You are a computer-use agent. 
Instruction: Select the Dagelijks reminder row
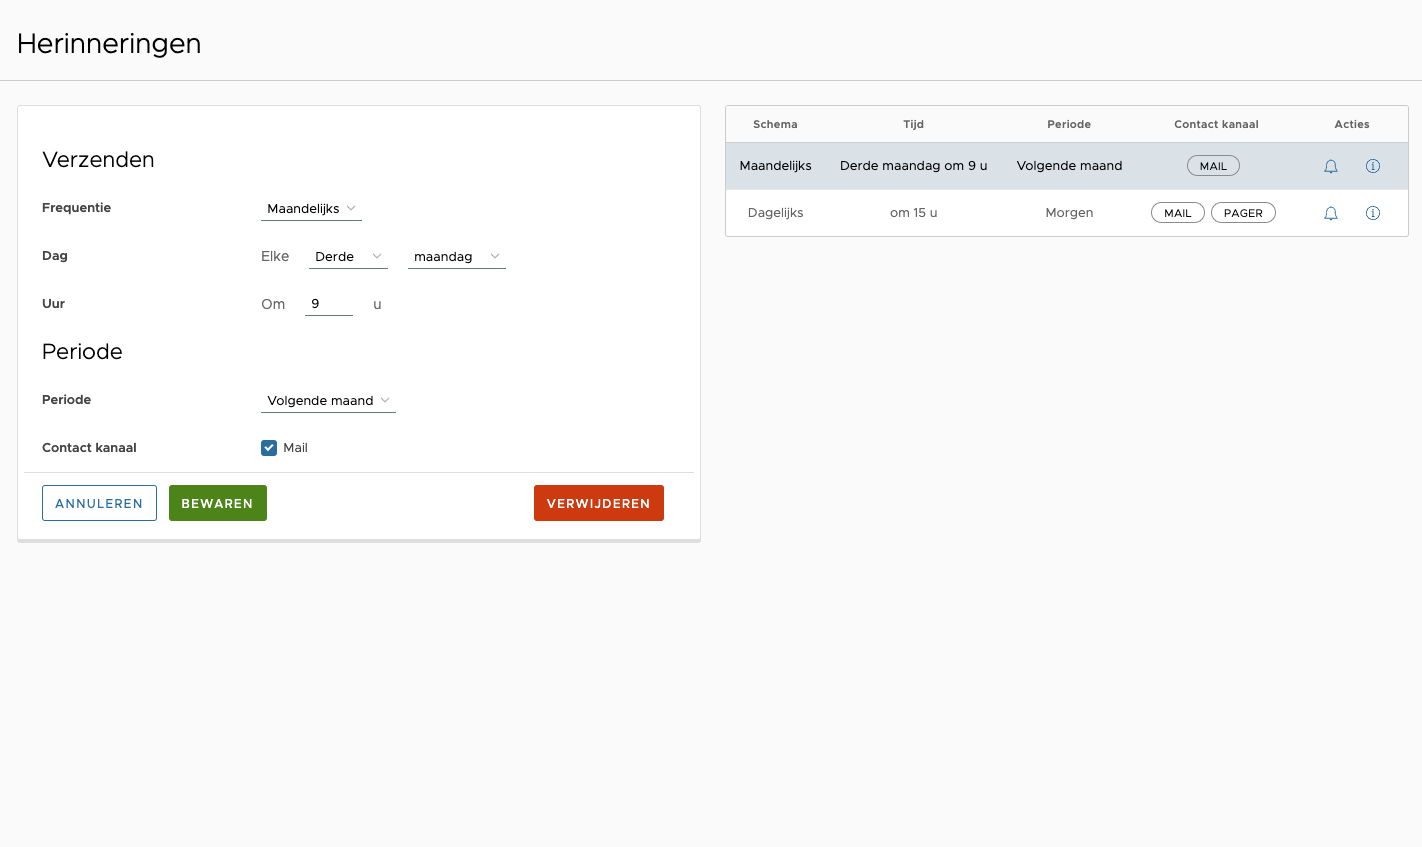point(775,213)
